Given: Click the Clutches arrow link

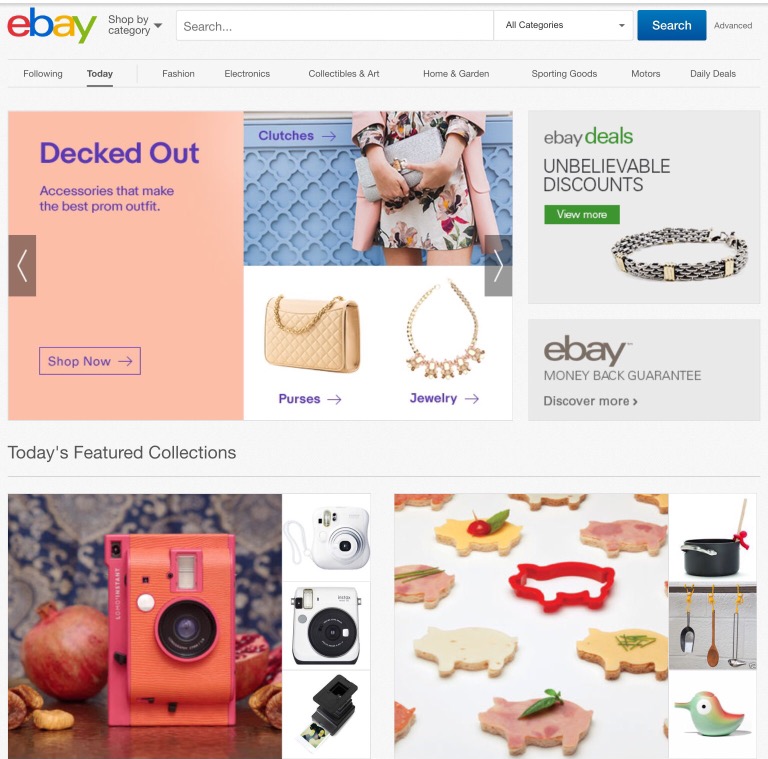Looking at the screenshot, I should coord(297,136).
